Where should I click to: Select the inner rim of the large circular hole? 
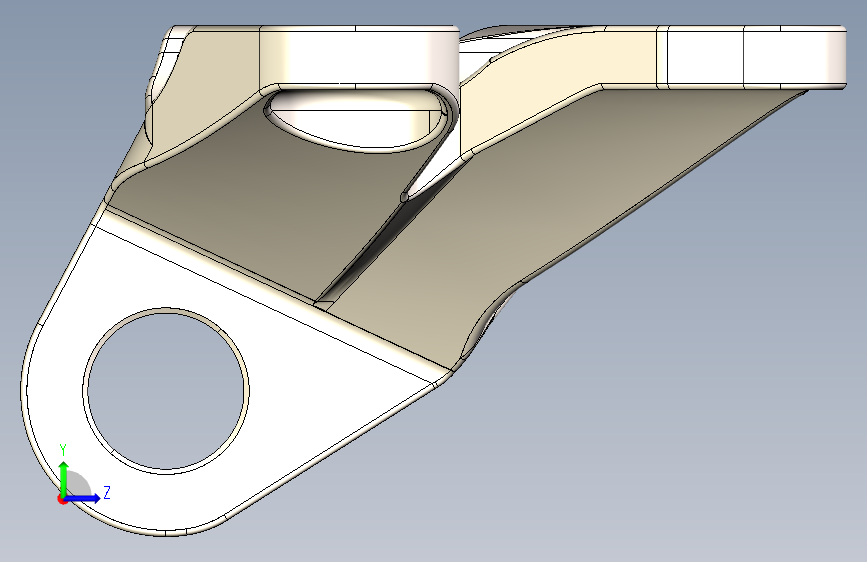pos(166,390)
